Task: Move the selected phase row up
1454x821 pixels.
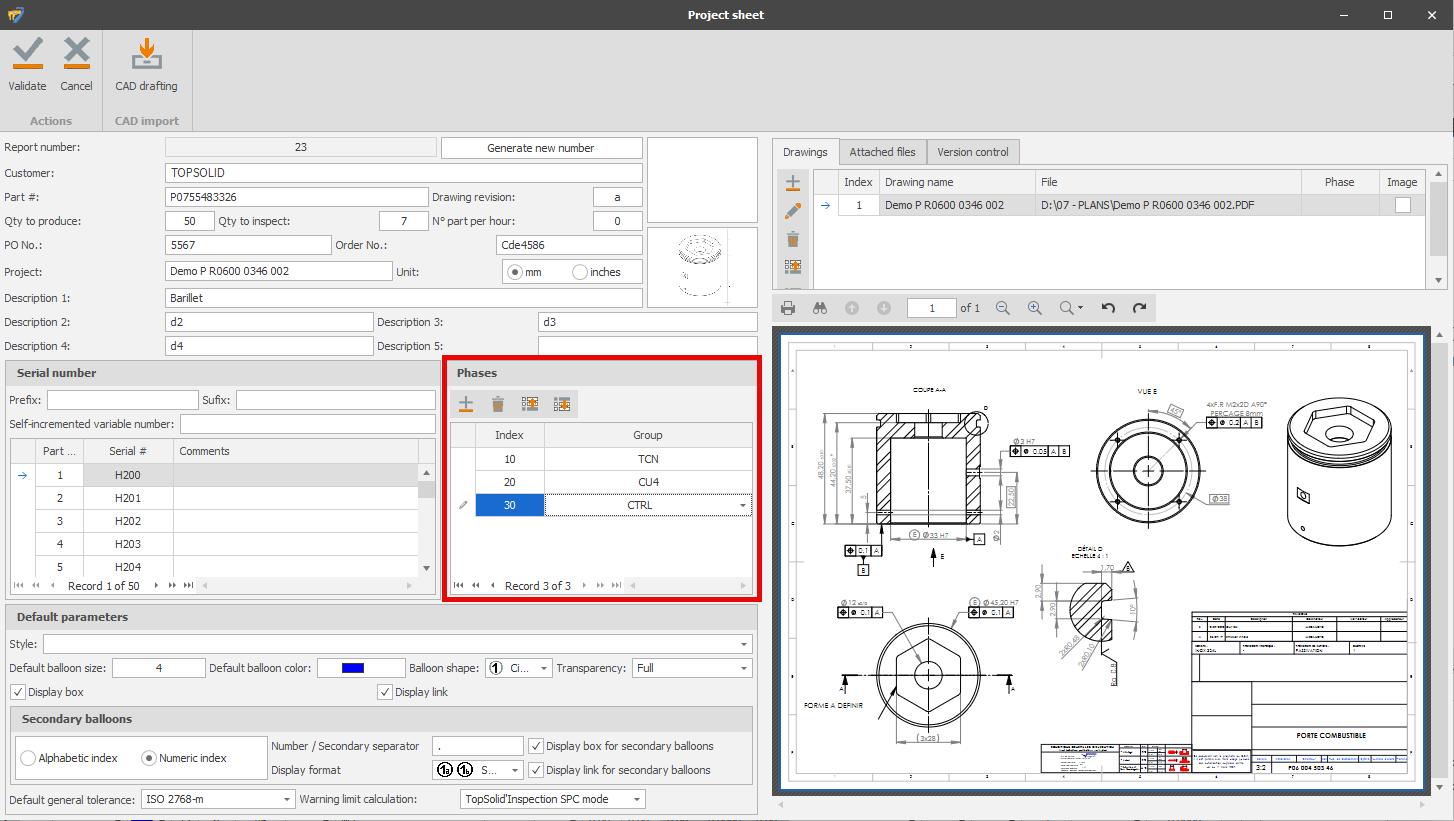Action: (530, 404)
